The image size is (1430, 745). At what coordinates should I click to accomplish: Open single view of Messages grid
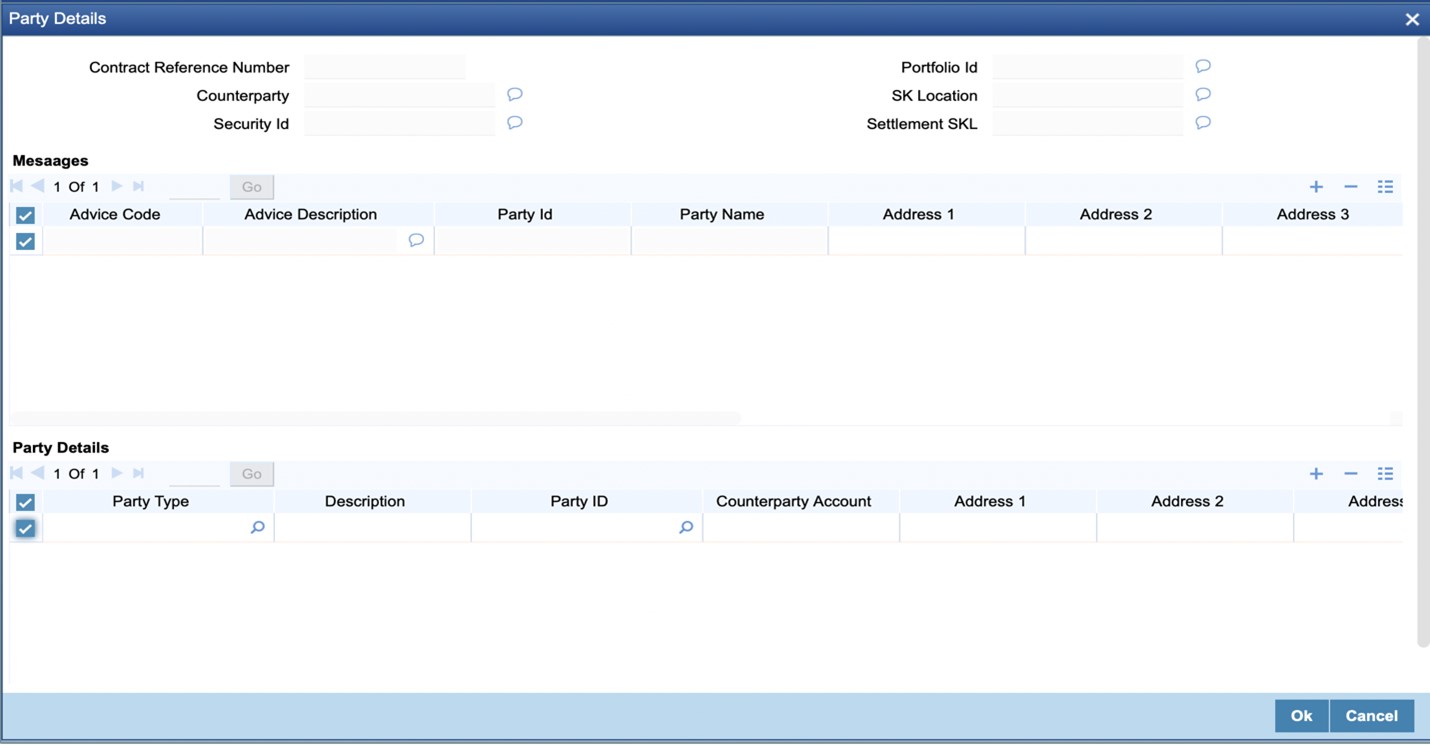(1385, 187)
